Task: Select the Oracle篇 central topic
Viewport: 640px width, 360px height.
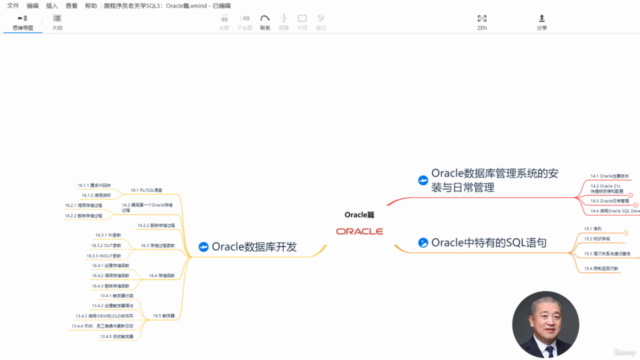Action: coord(359,215)
